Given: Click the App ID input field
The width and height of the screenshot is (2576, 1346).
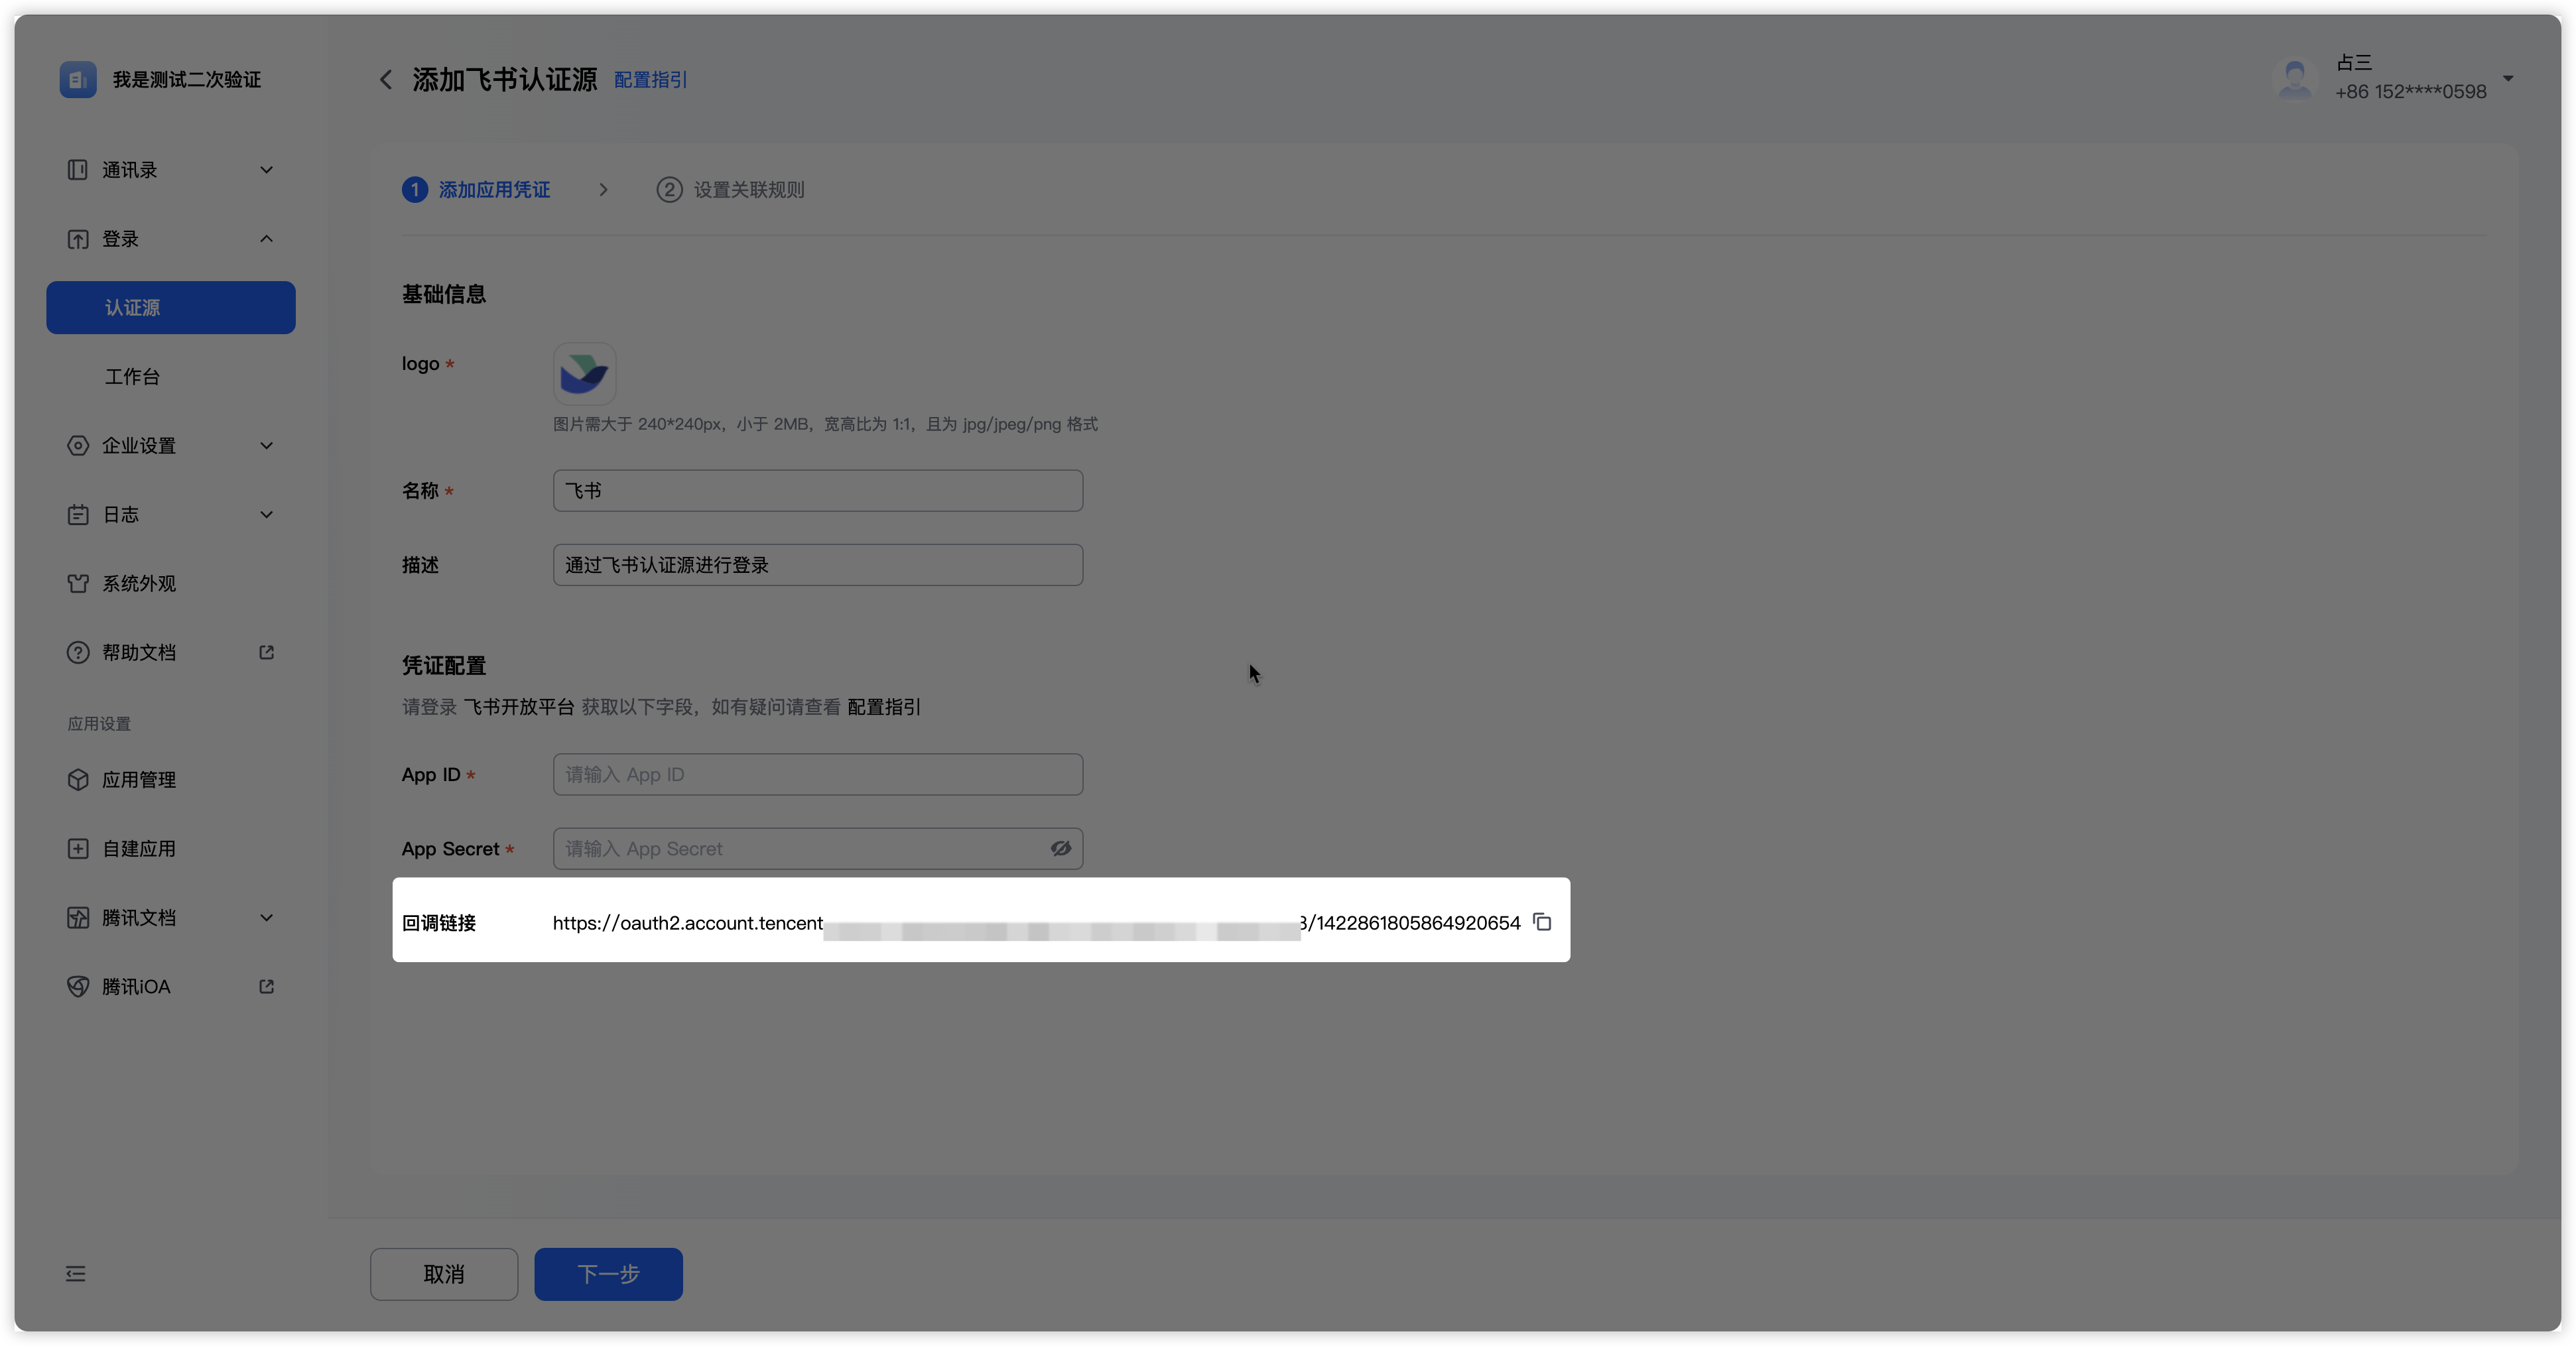Looking at the screenshot, I should tap(817, 775).
